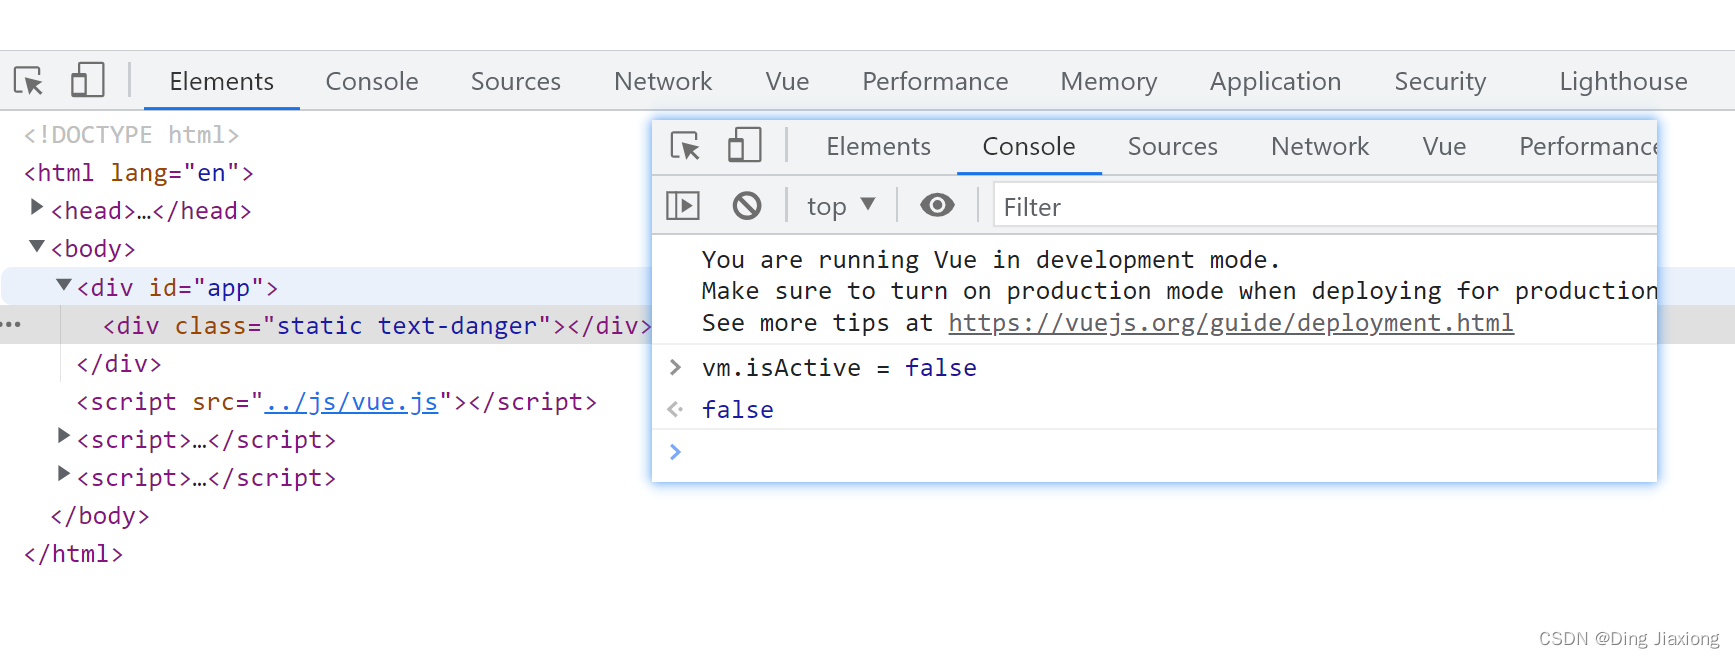This screenshot has height=658, width=1735.
Task: Click the three-dots actions for selected node
Action: [x=11, y=324]
